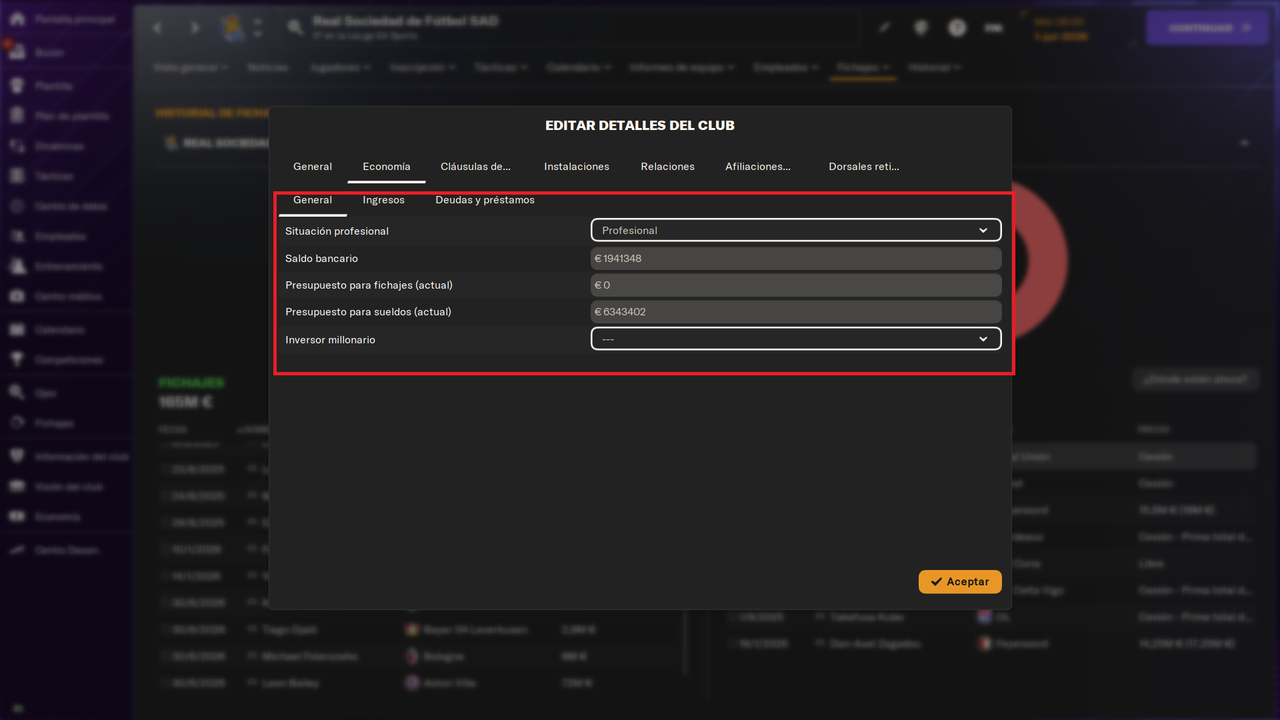Open the Situación profesional dropdown
The height and width of the screenshot is (720, 1280).
(x=796, y=230)
